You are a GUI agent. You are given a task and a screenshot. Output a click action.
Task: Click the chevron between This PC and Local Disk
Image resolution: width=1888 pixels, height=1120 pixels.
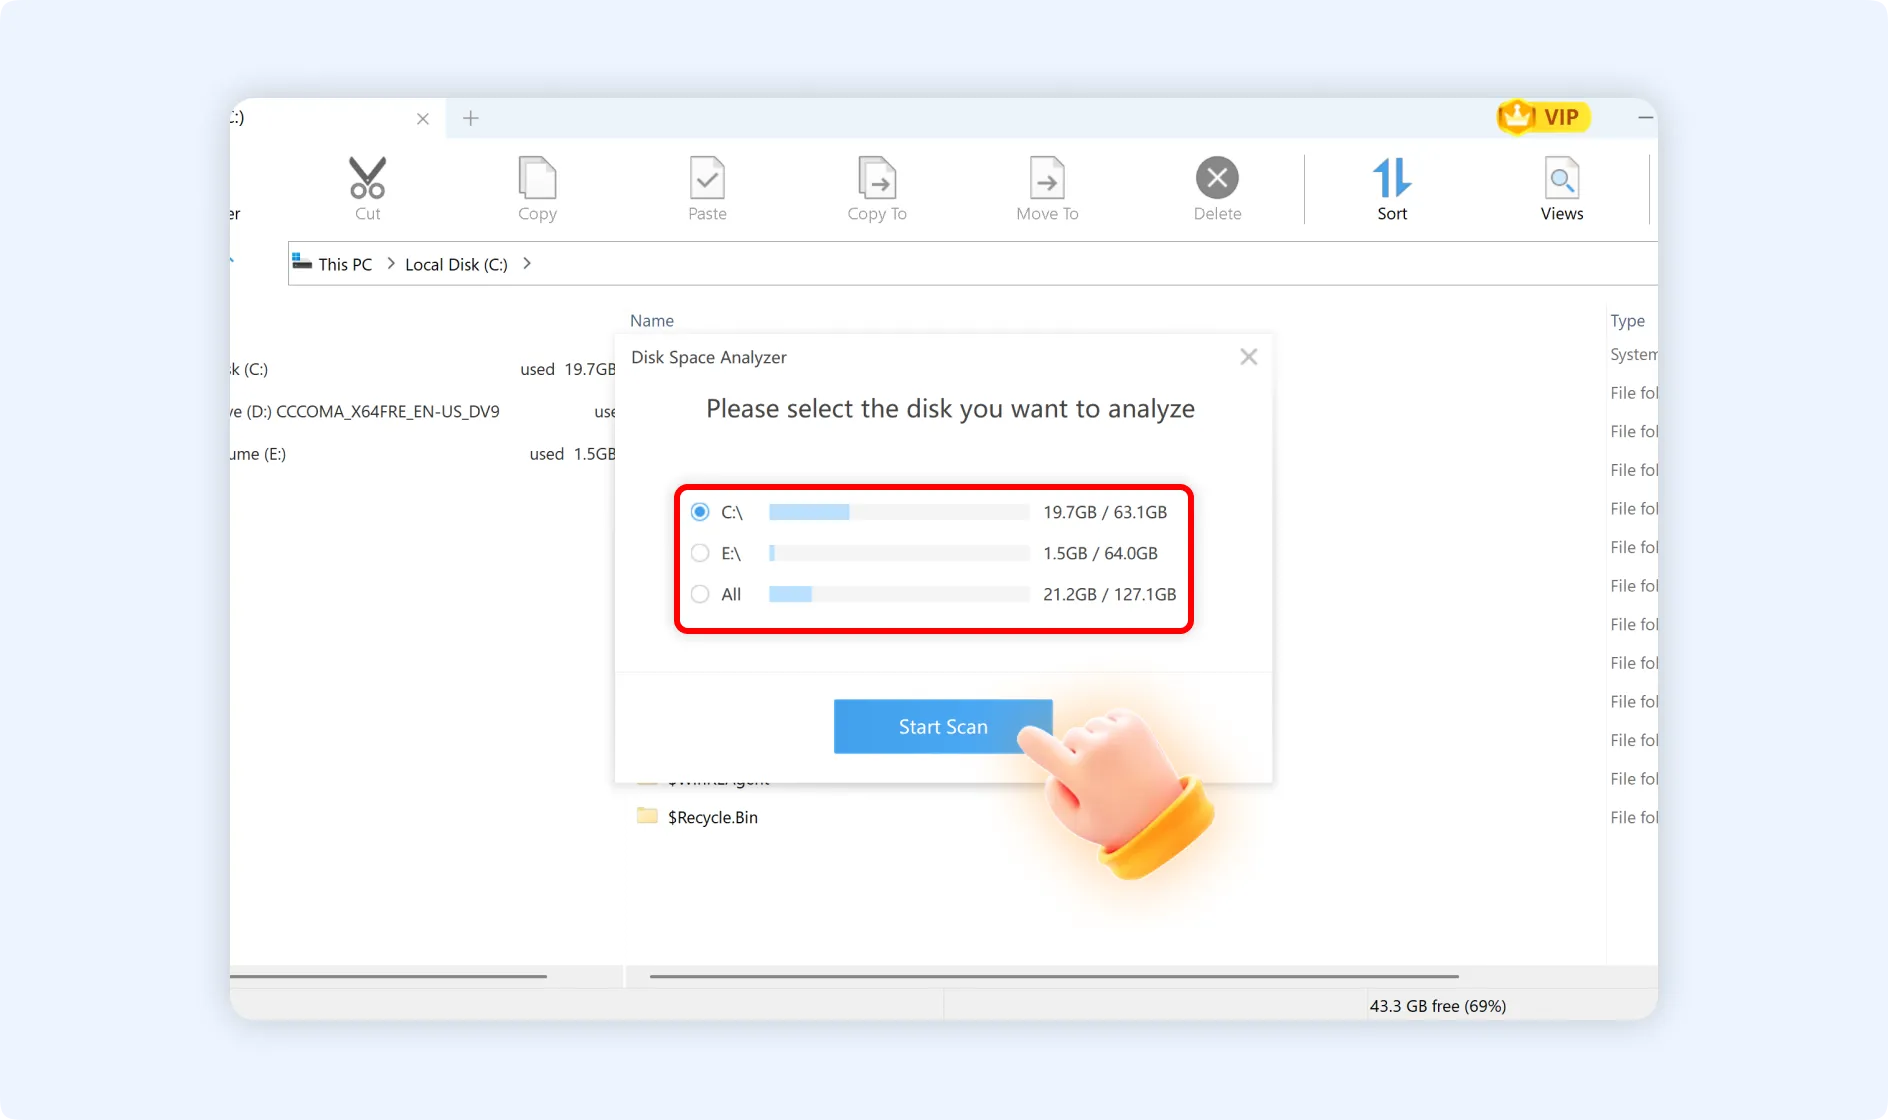[x=389, y=263]
